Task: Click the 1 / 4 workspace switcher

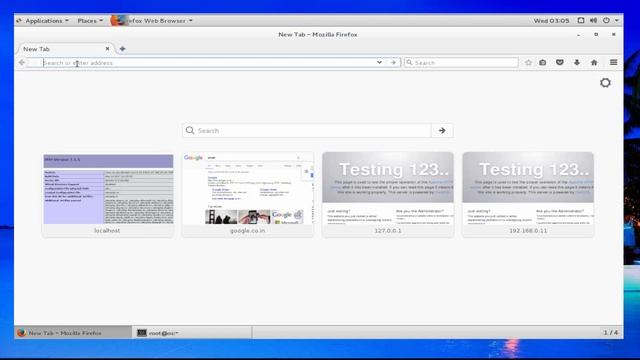Action: [611, 333]
